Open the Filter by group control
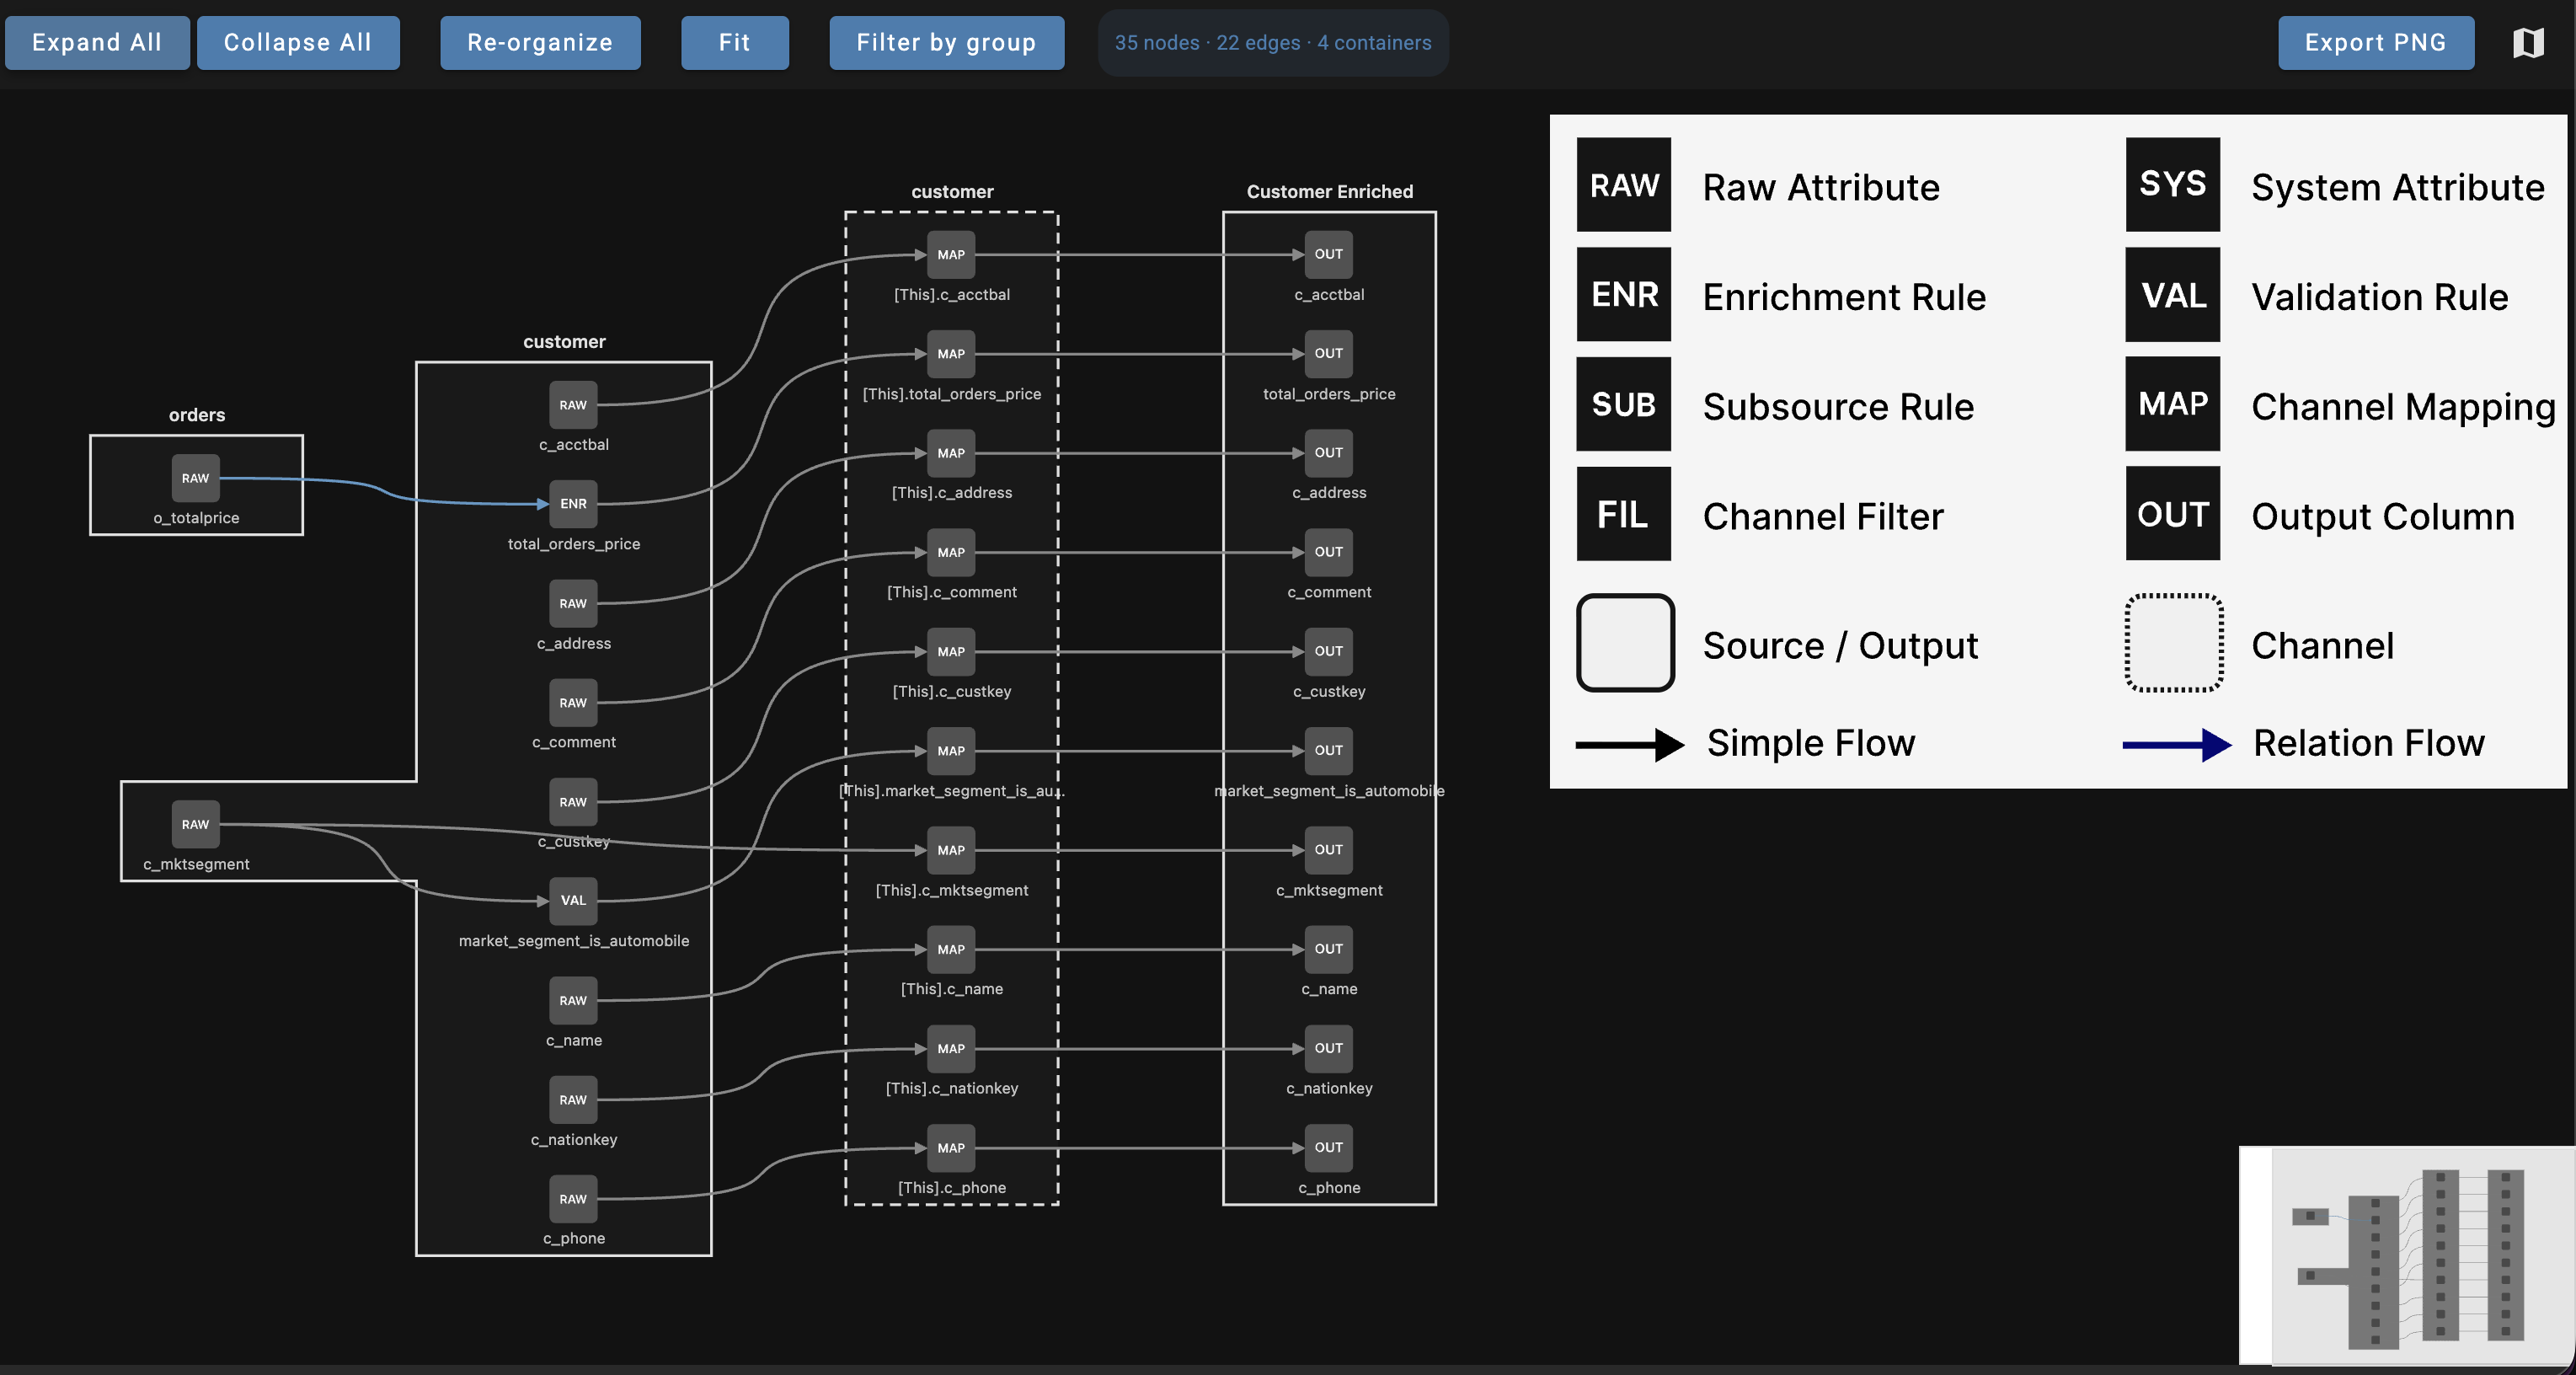Image resolution: width=2576 pixels, height=1375 pixels. (x=946, y=42)
